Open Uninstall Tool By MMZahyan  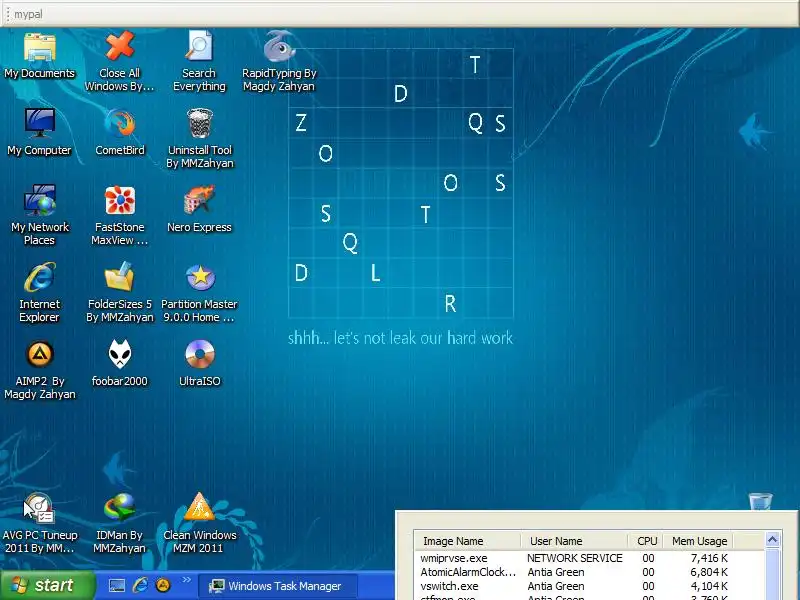(x=199, y=138)
